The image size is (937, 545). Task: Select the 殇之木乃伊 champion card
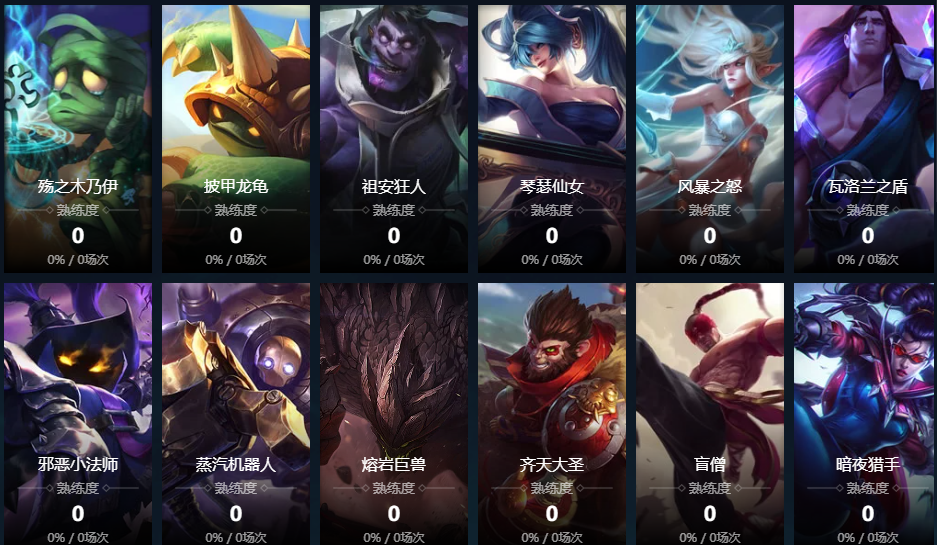point(78,139)
